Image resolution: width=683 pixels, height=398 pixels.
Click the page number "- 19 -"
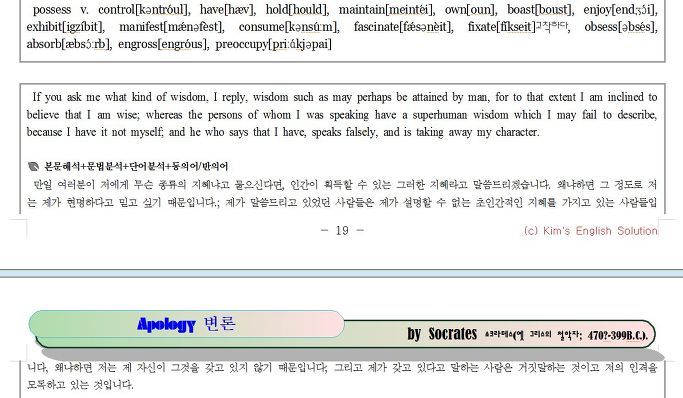pyautogui.click(x=342, y=231)
